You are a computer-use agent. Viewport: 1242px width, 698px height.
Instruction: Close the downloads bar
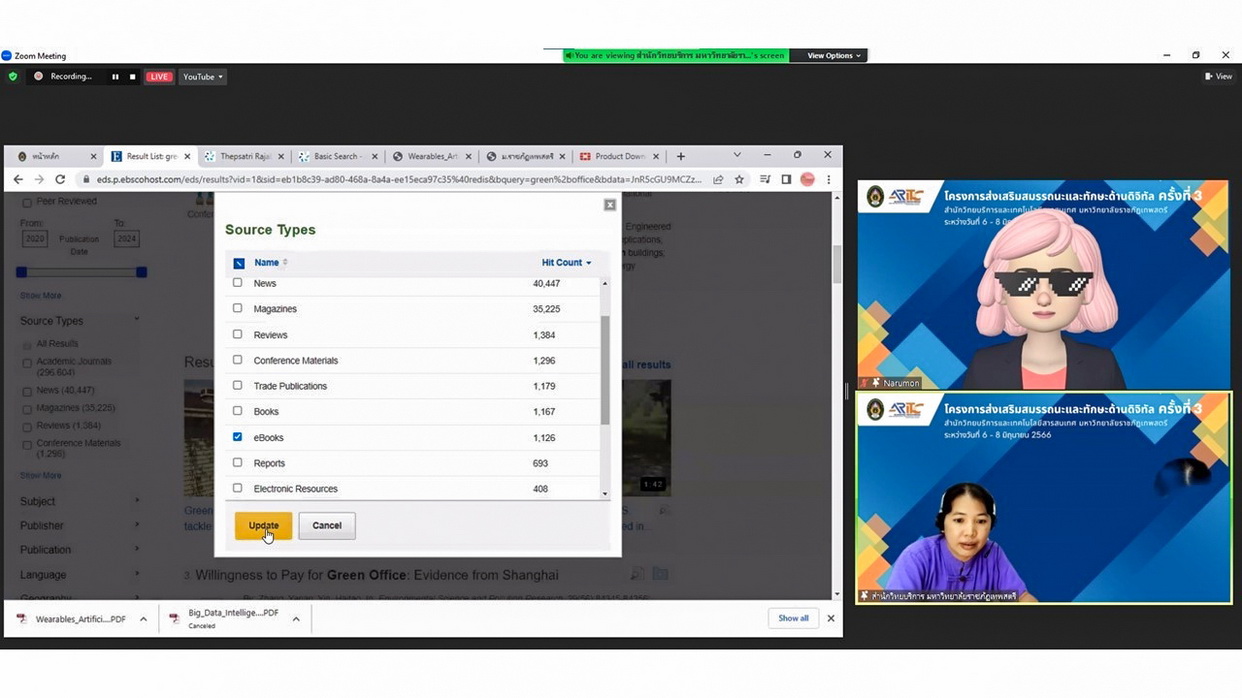click(830, 618)
